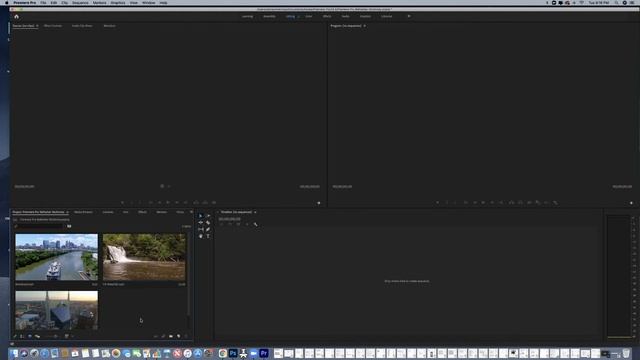The width and height of the screenshot is (640, 360).
Task: Toggle project writable state pencil icon
Action: tap(15, 336)
